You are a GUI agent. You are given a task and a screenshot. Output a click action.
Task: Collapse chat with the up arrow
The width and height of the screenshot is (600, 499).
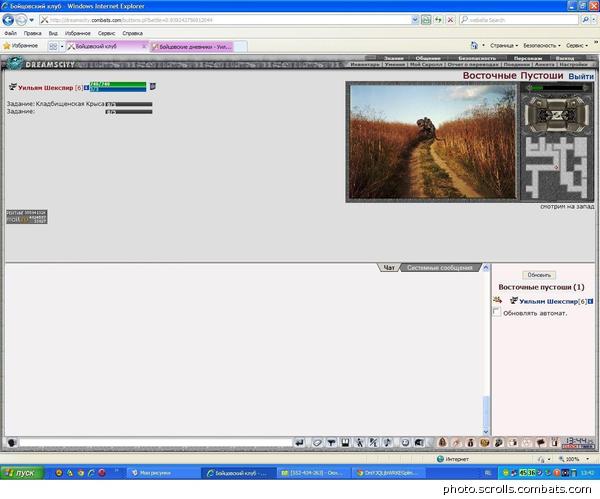tap(486, 267)
